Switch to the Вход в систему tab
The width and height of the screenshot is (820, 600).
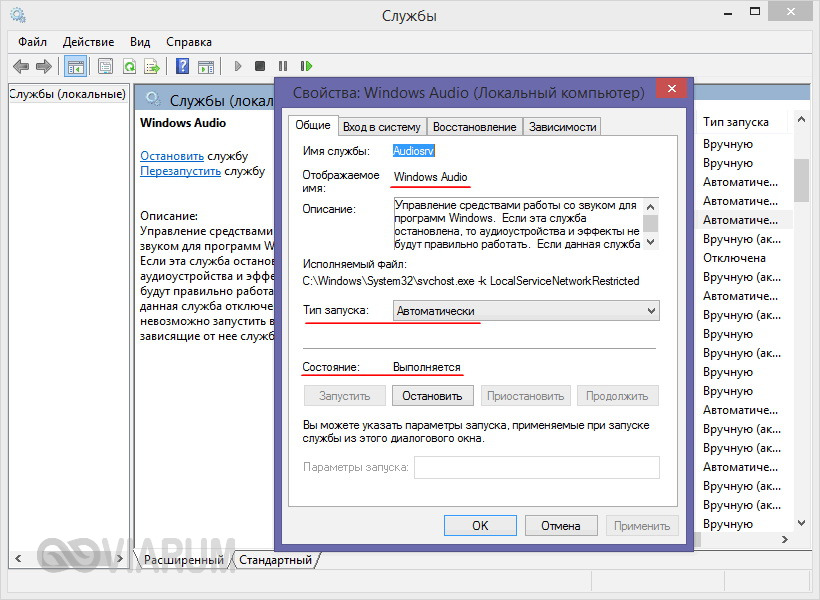coord(382,127)
